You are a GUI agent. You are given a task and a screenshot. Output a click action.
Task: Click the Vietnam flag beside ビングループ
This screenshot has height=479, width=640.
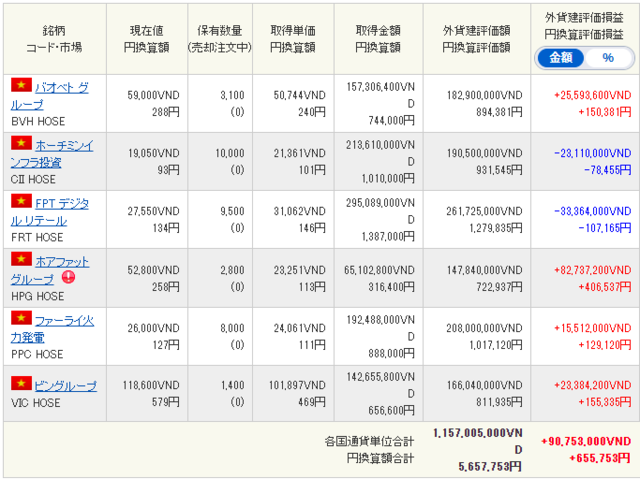pyautogui.click(x=21, y=384)
